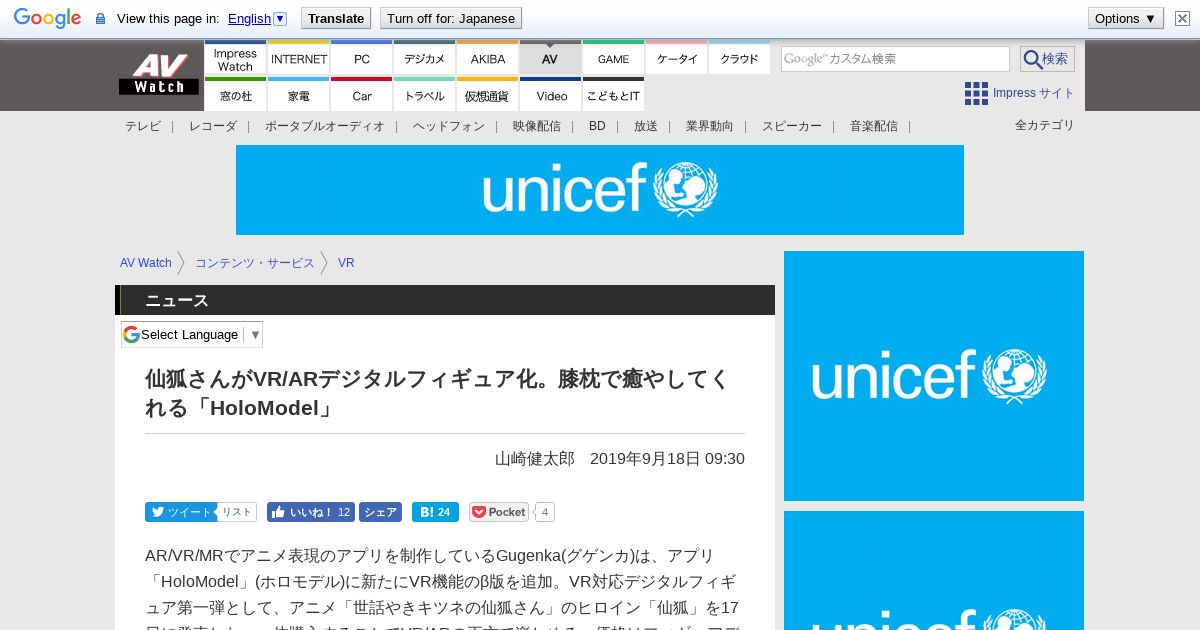Image resolution: width=1200 pixels, height=630 pixels.
Task: Go to 映像配信 category
Action: [x=536, y=126]
